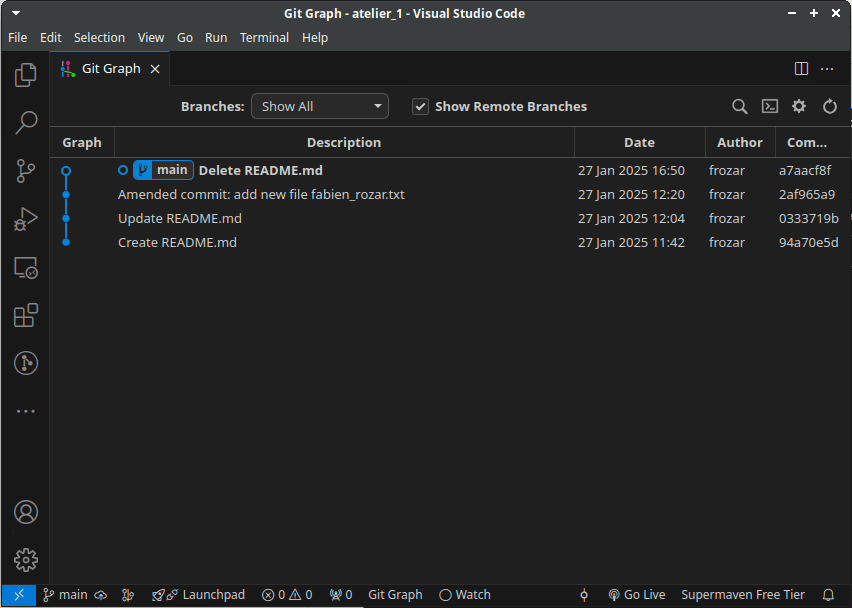Click the Graph column header
Image resolution: width=852 pixels, height=608 pixels.
82,142
